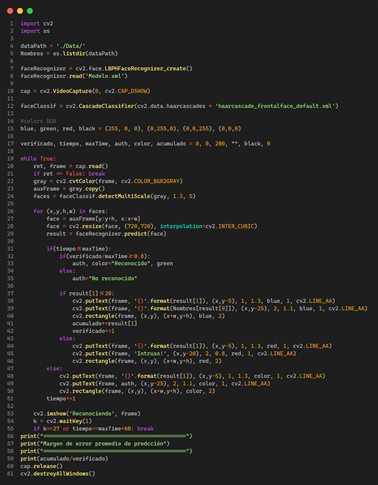The width and height of the screenshot is (378, 485).
Task: Click the 'Nombres = os.listdir(dataPath)' line
Action: (69, 53)
